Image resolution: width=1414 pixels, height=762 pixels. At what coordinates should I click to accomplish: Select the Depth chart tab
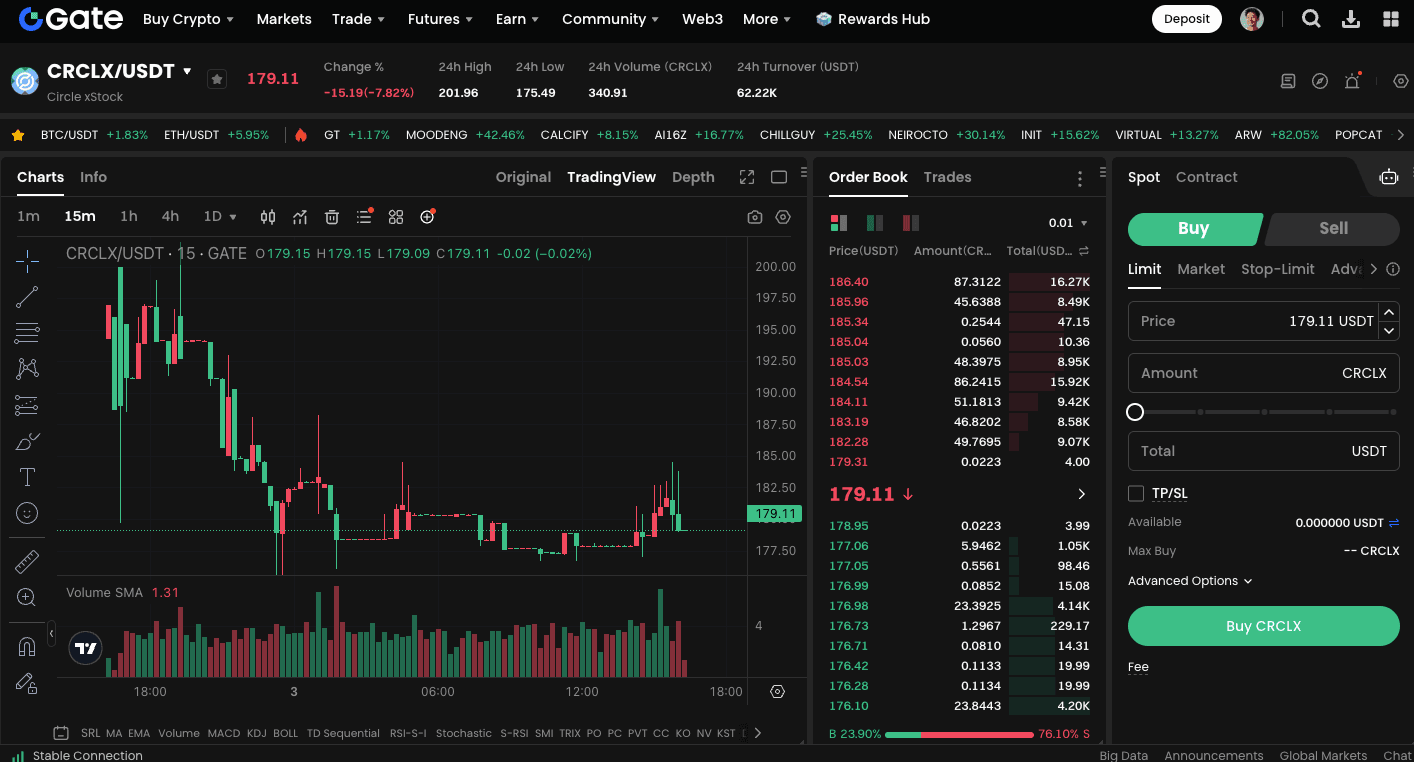tap(693, 177)
